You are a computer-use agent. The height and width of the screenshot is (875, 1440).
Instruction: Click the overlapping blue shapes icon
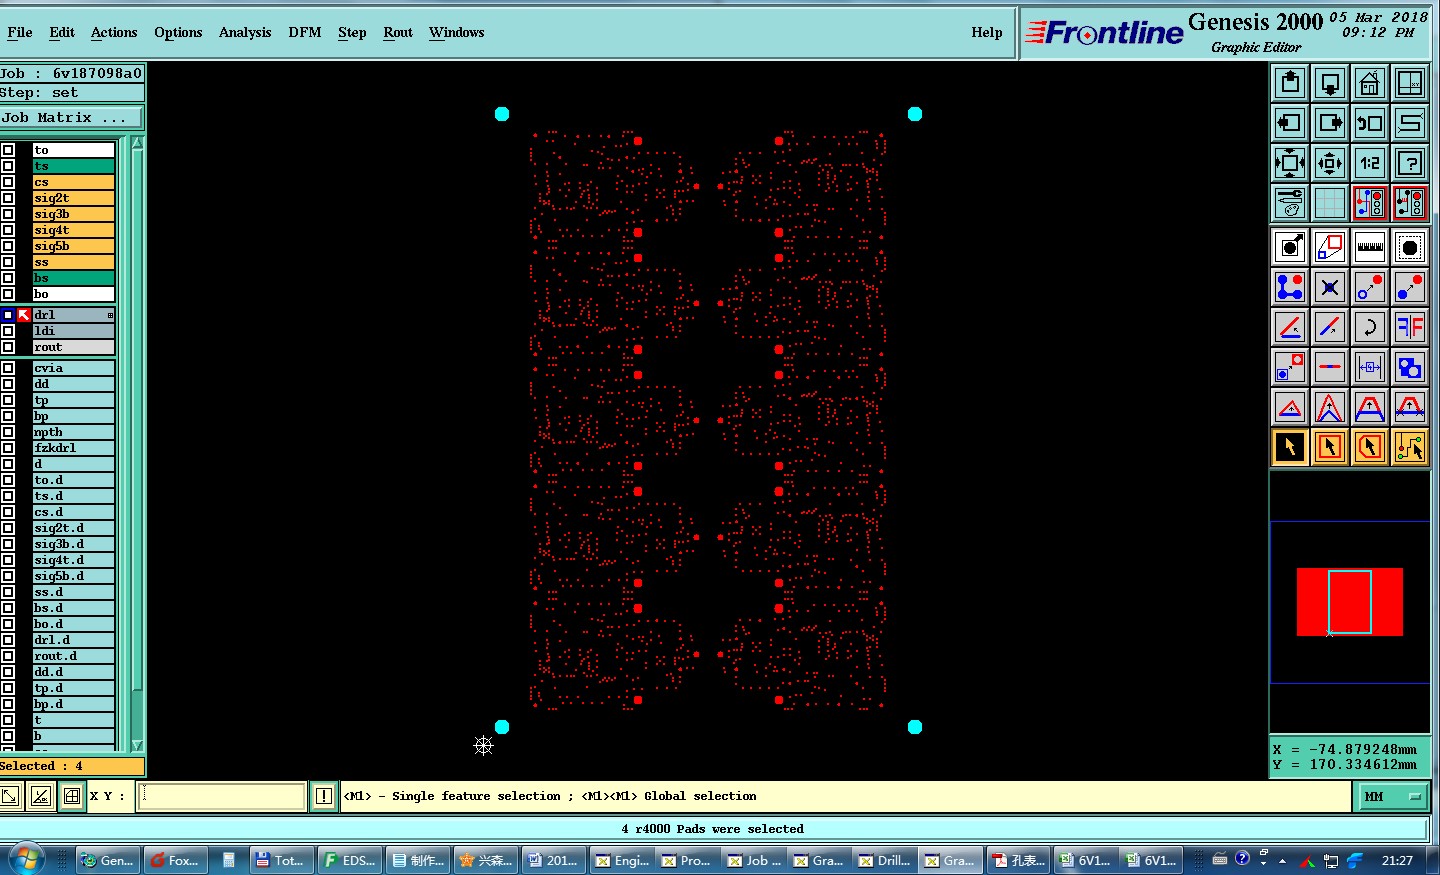1410,367
